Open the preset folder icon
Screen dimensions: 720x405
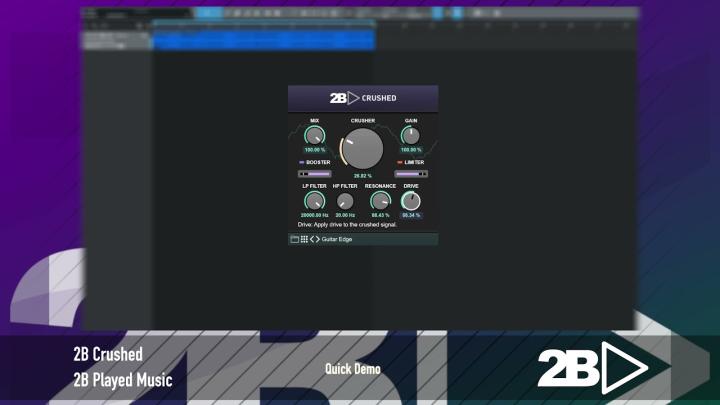295,239
